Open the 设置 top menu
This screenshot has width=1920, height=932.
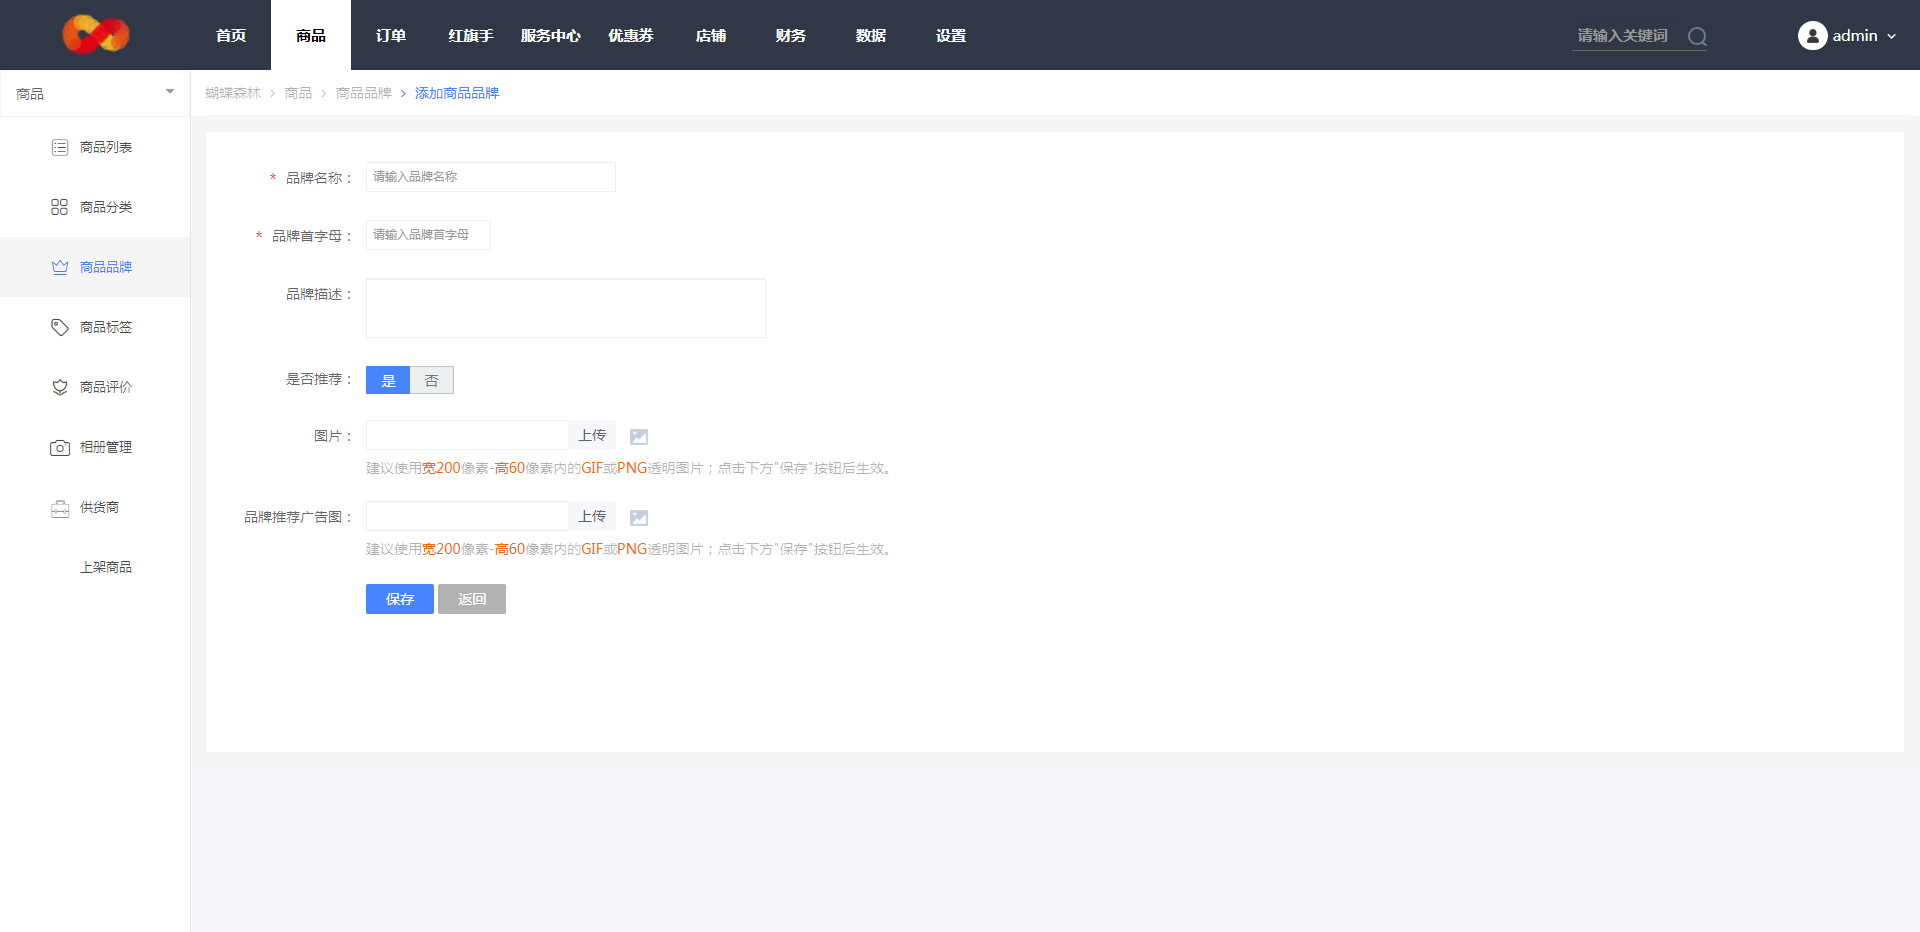pyautogui.click(x=951, y=35)
